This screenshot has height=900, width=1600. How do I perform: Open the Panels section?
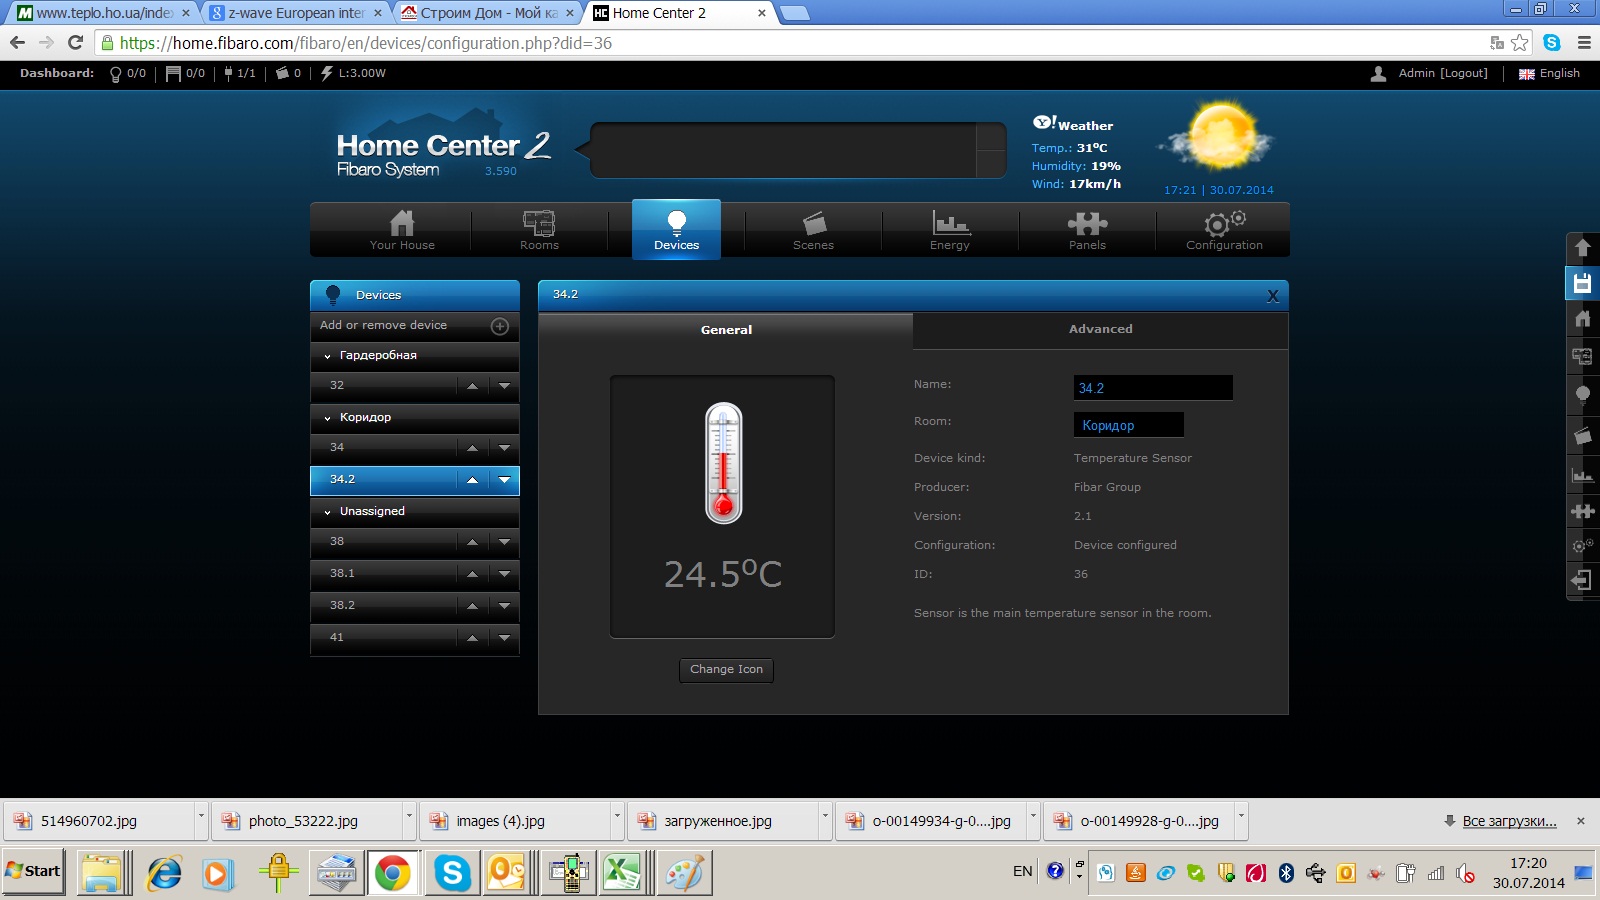pos(1087,230)
